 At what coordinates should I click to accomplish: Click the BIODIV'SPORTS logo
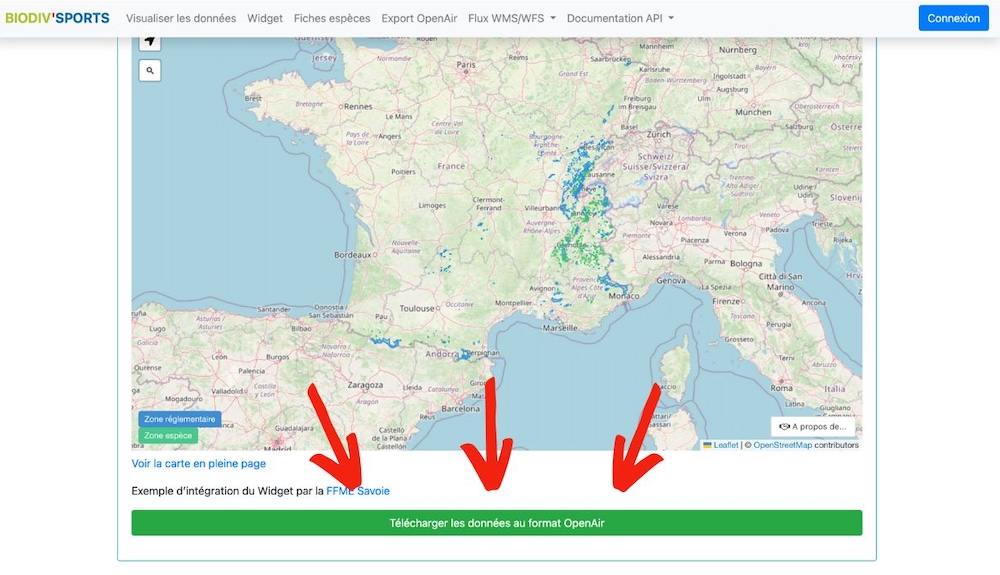coord(57,18)
